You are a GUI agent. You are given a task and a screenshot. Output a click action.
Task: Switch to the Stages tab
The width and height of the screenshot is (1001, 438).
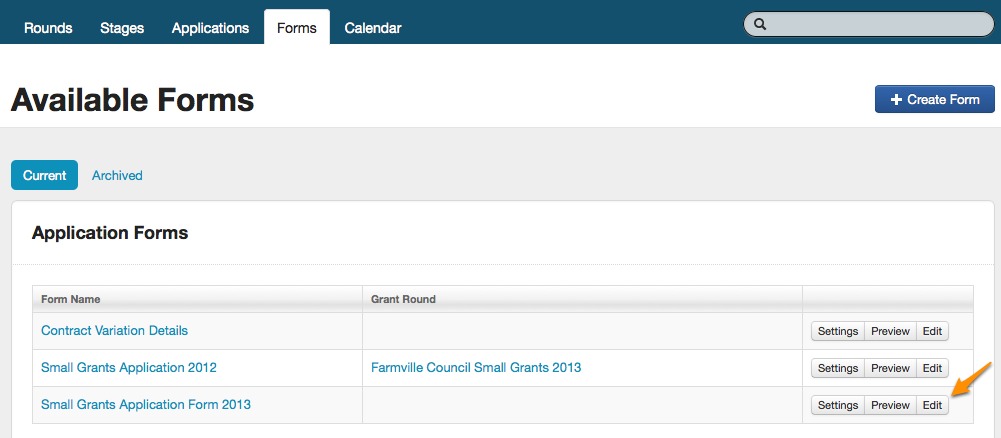(x=122, y=28)
